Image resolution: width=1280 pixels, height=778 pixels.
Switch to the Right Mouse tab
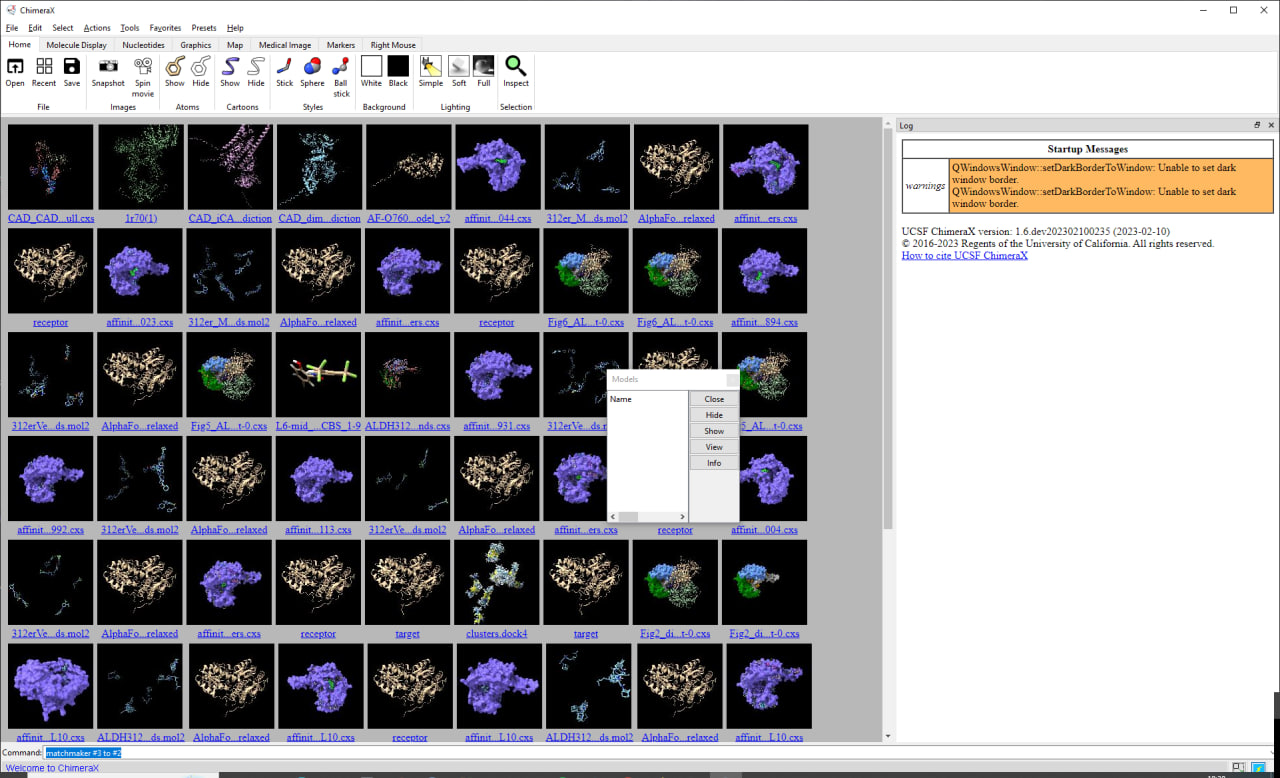click(393, 45)
